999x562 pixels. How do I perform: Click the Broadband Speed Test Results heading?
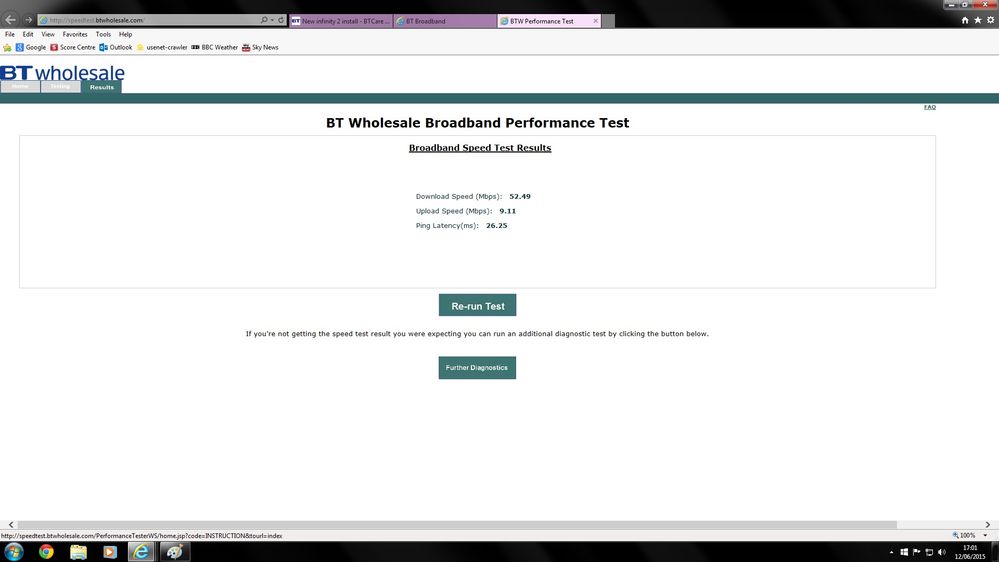480,148
